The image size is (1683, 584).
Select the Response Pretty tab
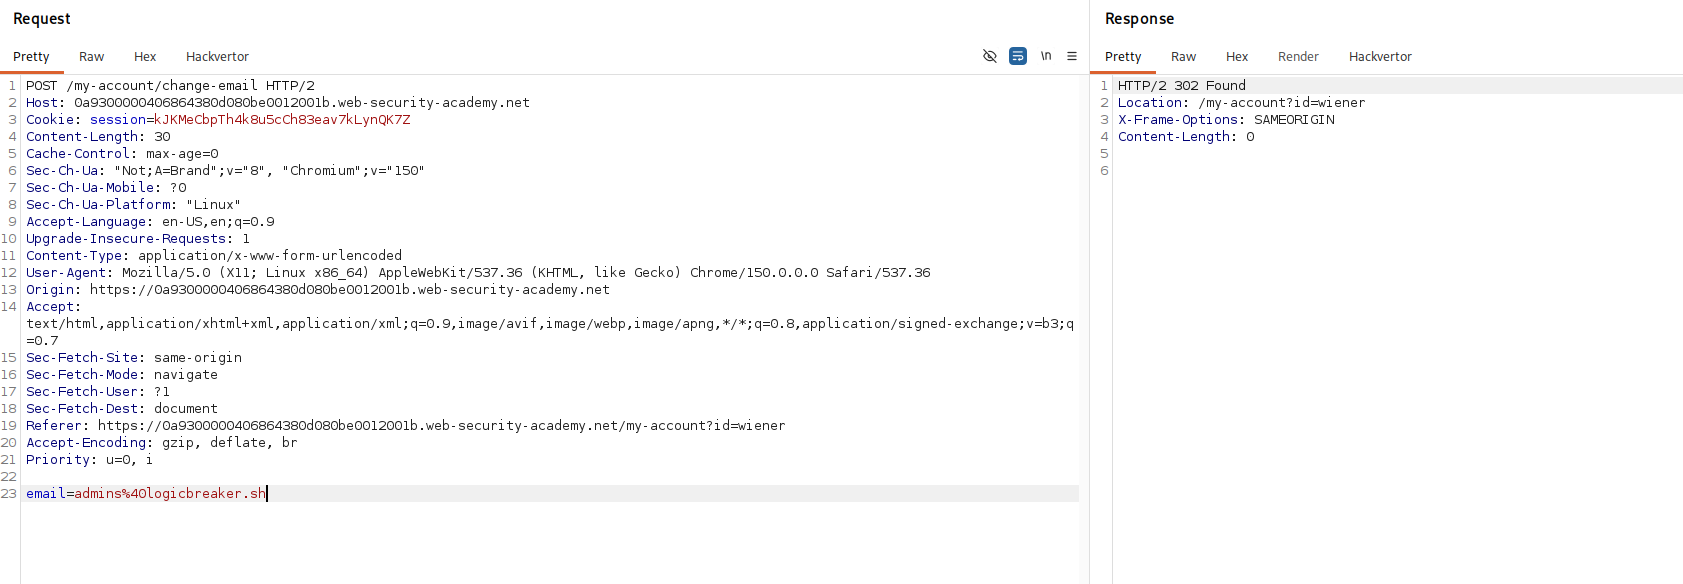coord(1123,57)
